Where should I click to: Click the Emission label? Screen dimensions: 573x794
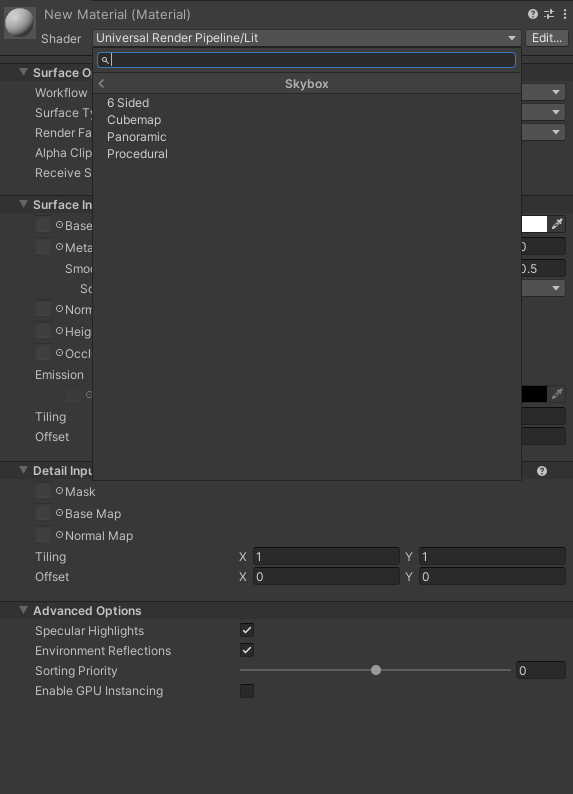tap(59, 375)
